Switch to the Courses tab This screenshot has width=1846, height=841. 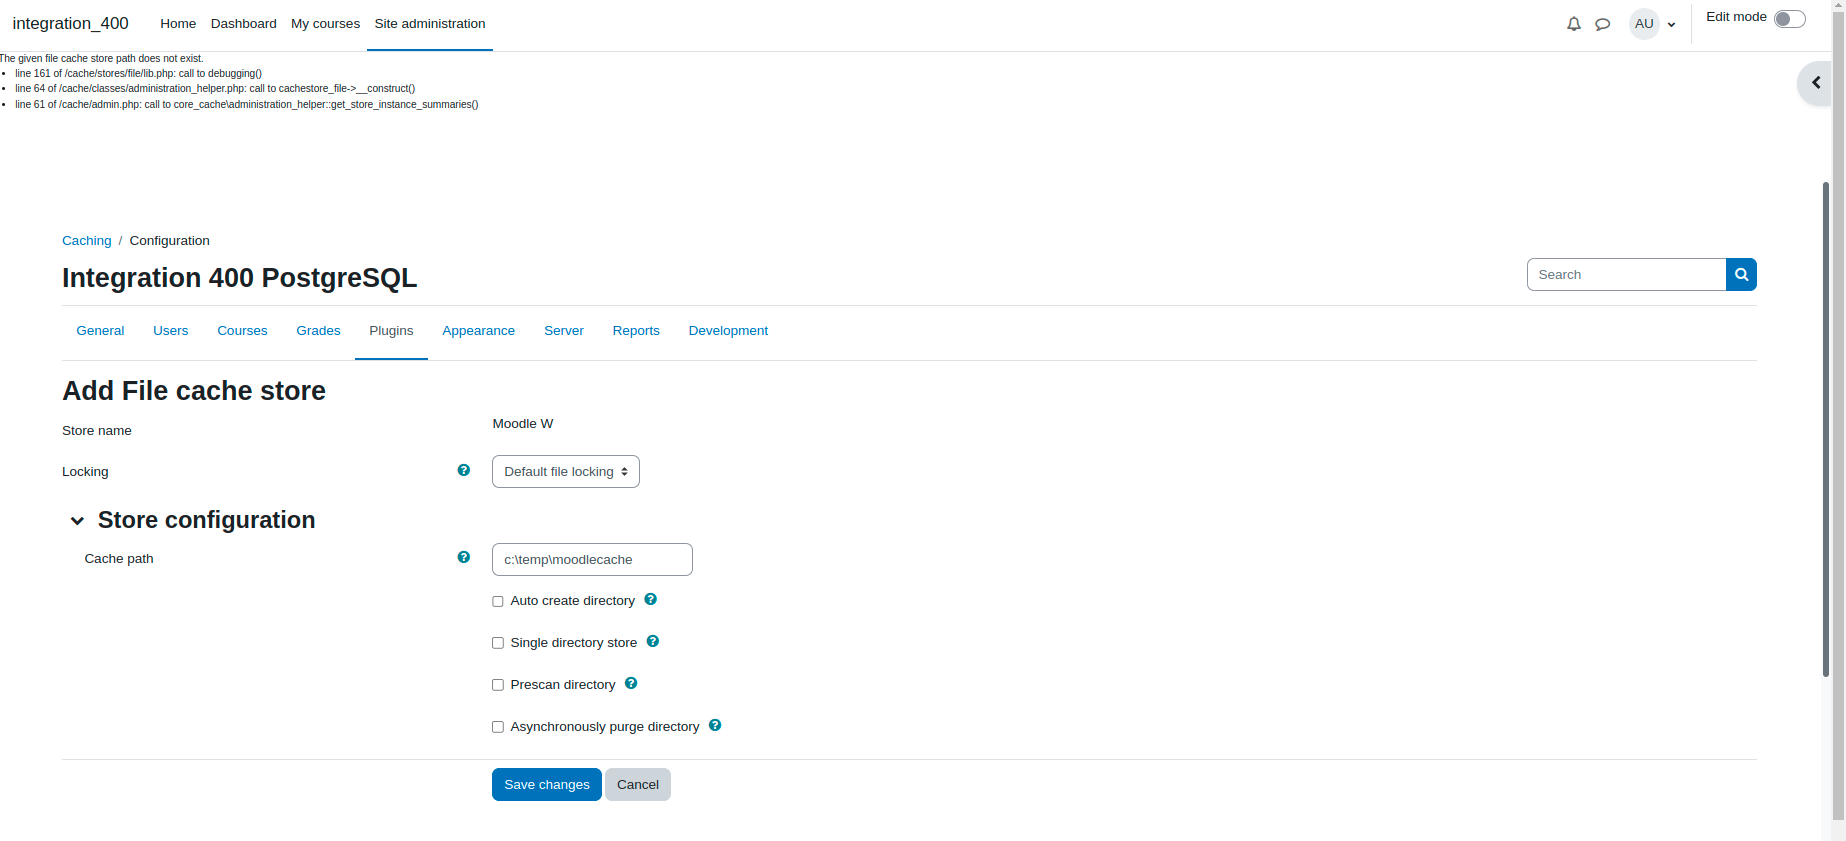242,331
